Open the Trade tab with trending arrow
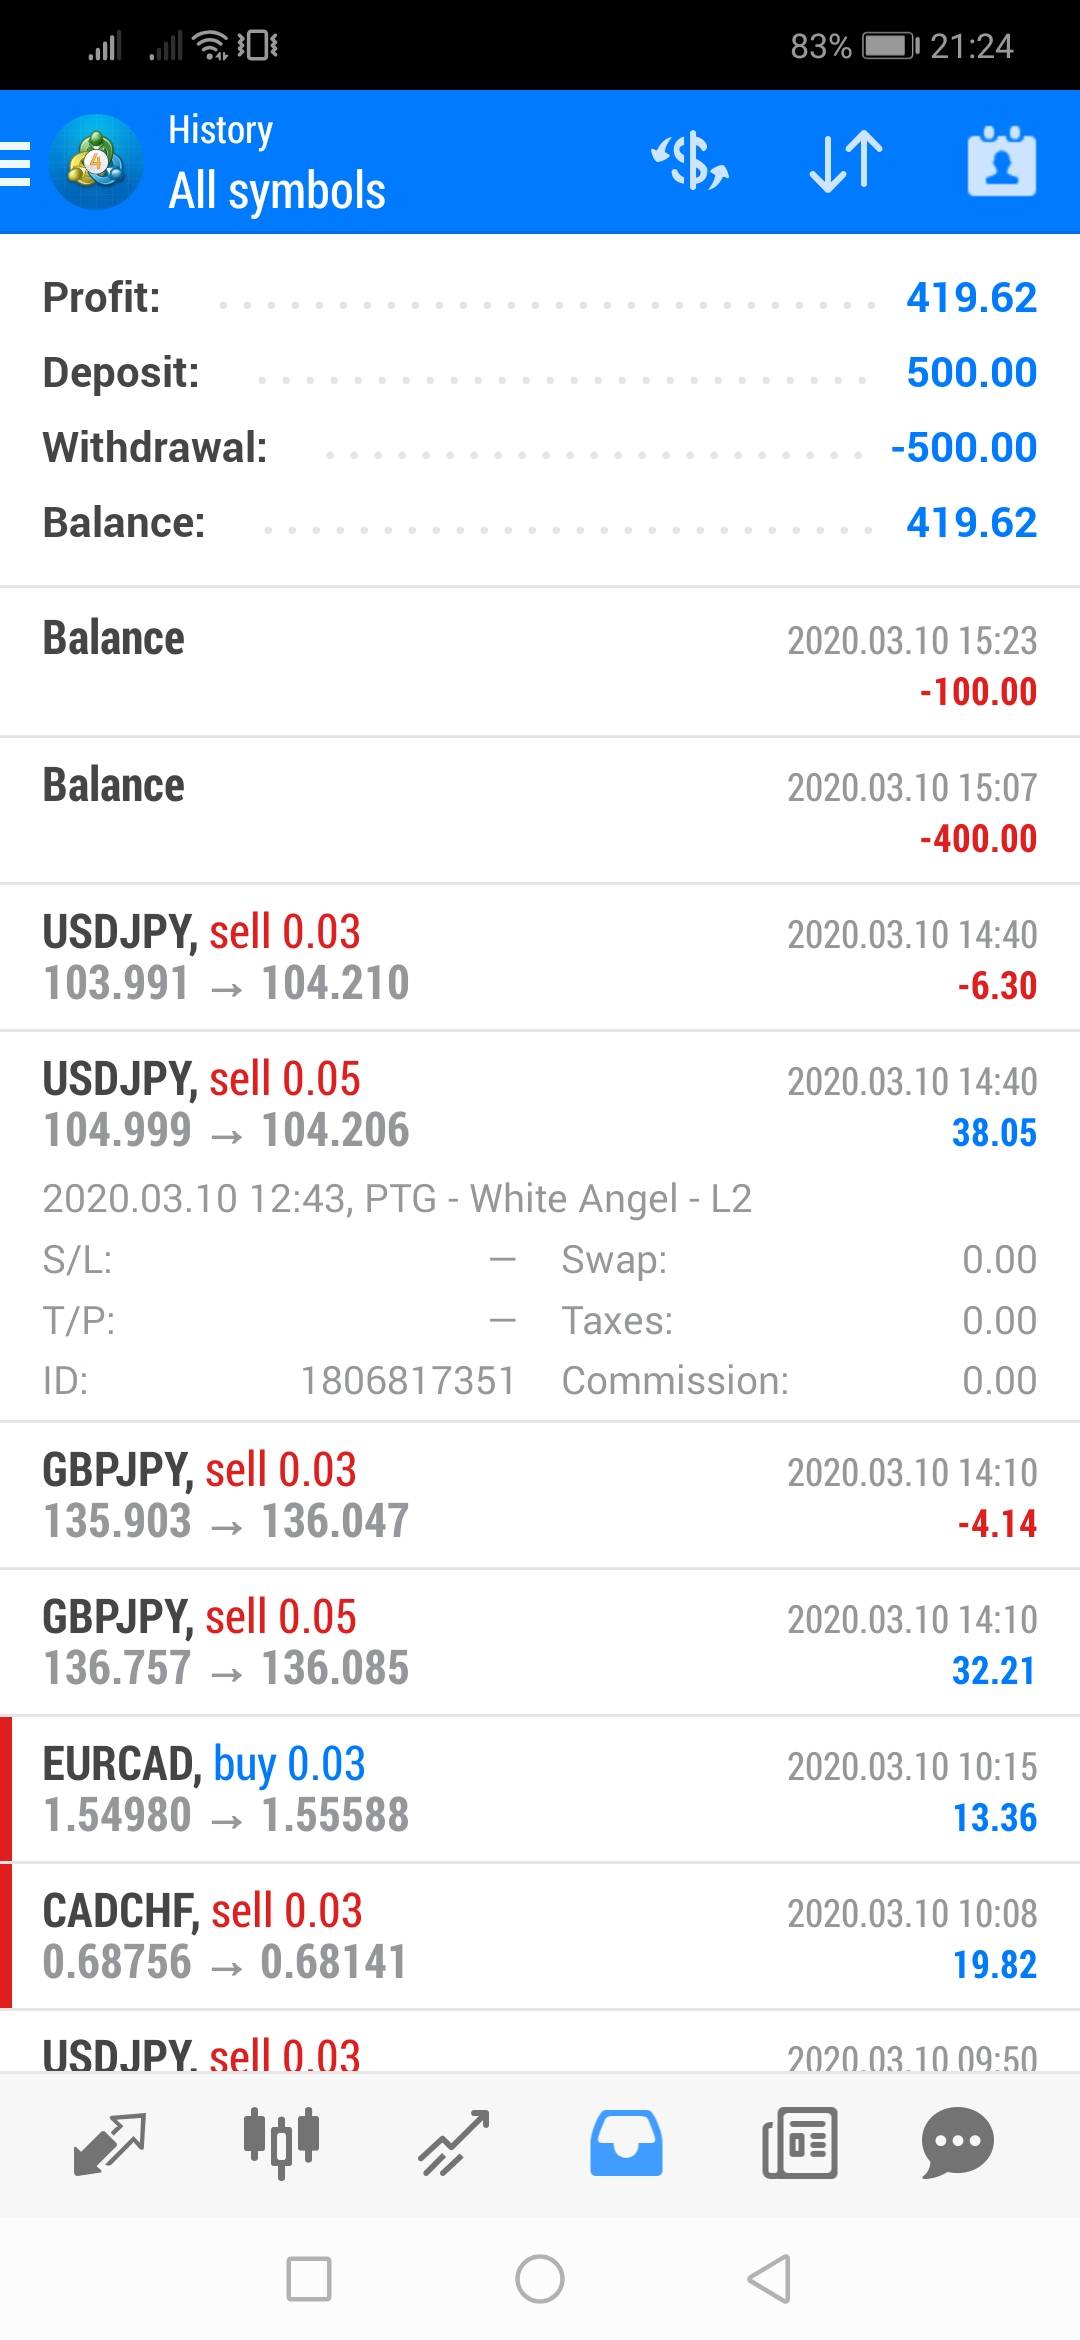Viewport: 1080px width, 2340px height. coord(454,2143)
